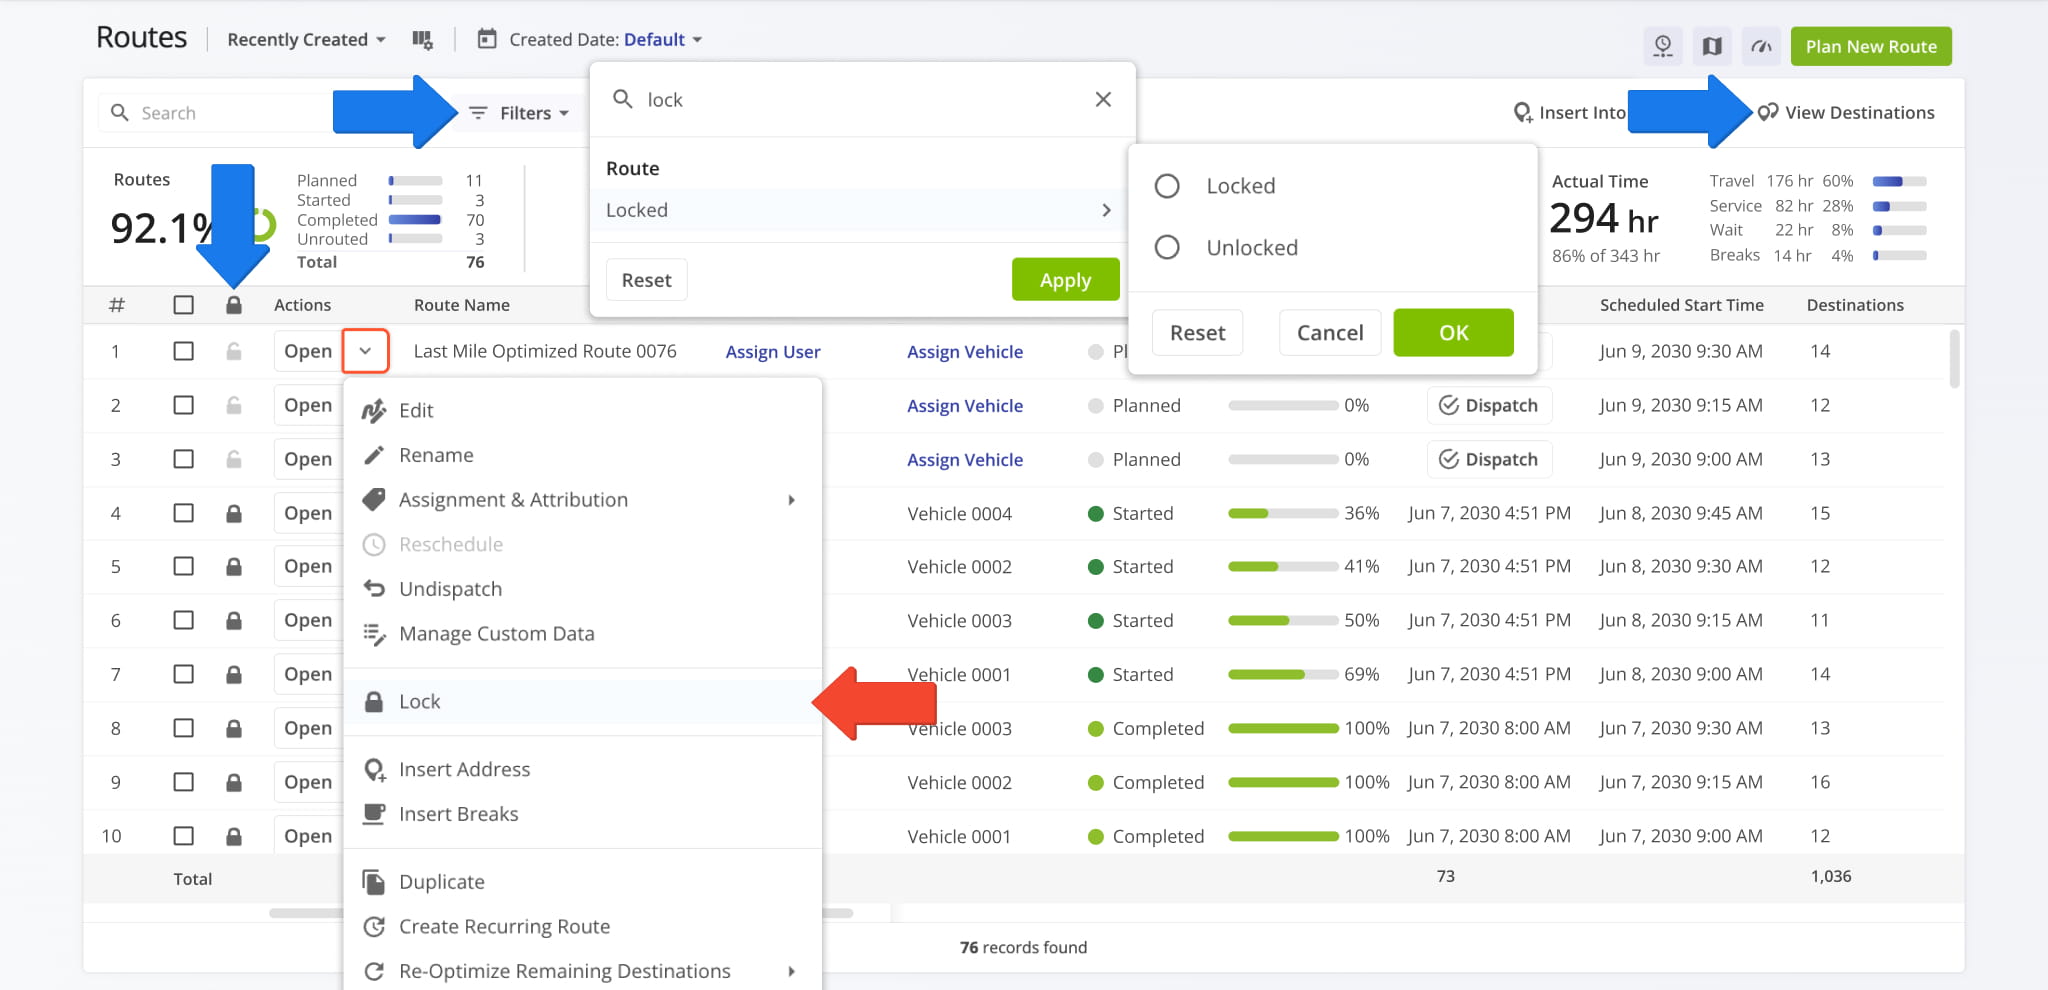Check the checkbox for route row 6

183,620
